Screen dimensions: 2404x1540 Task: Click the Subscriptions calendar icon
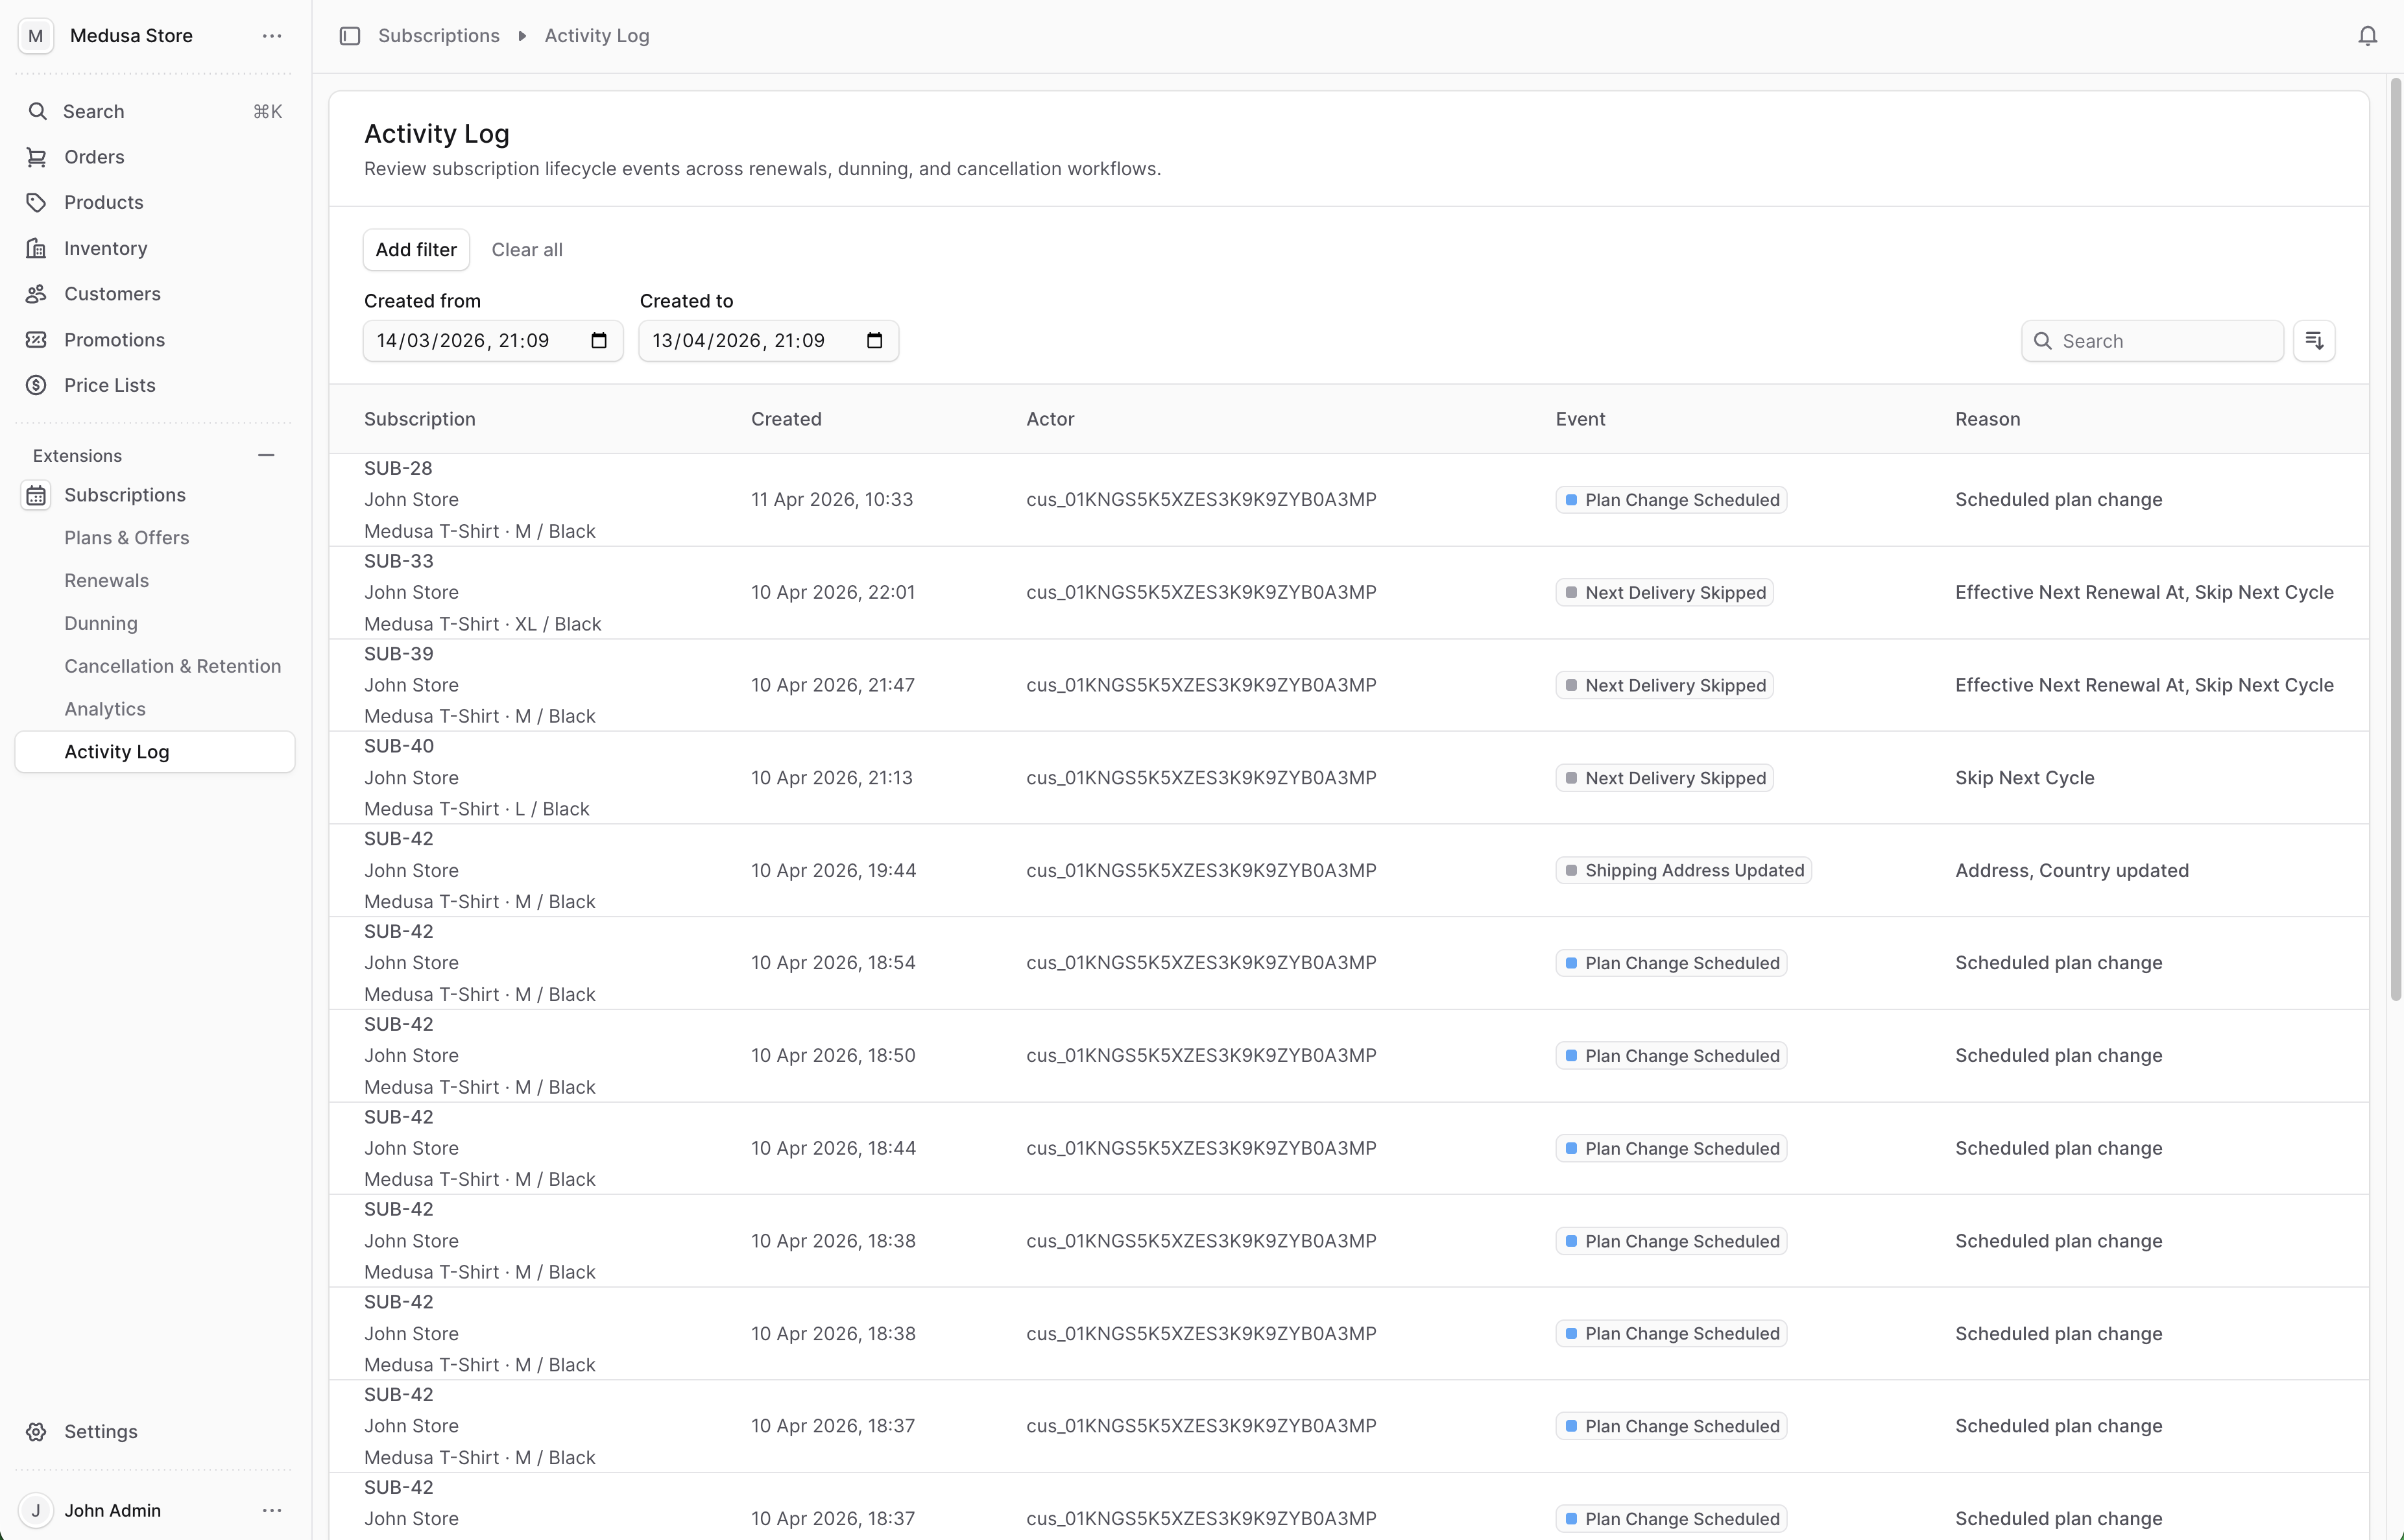point(37,495)
